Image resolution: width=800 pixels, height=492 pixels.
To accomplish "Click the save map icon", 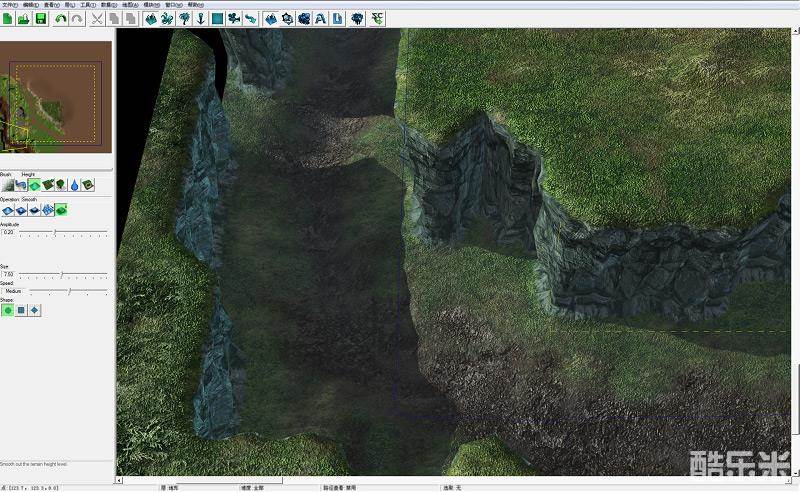I will 41,19.
